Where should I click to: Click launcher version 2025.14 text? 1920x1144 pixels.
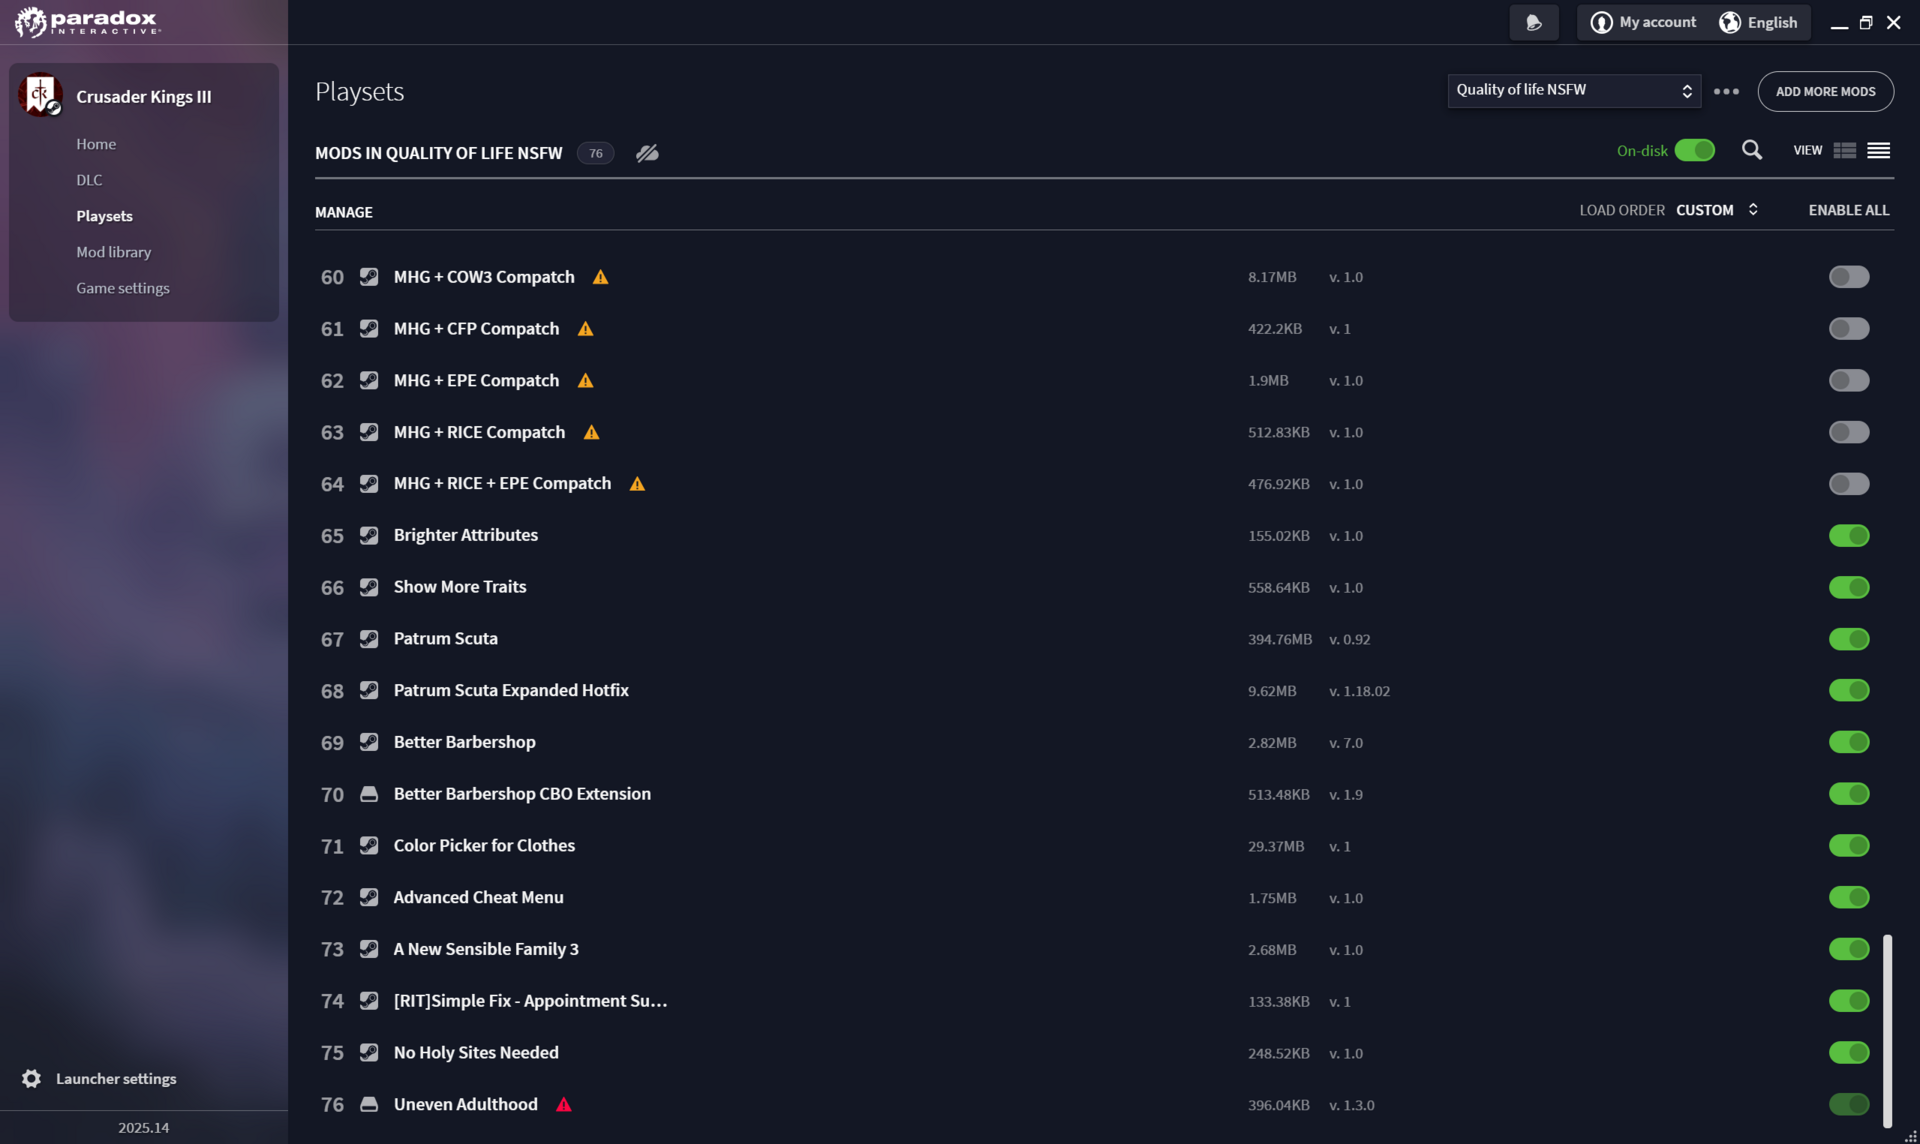143,1127
